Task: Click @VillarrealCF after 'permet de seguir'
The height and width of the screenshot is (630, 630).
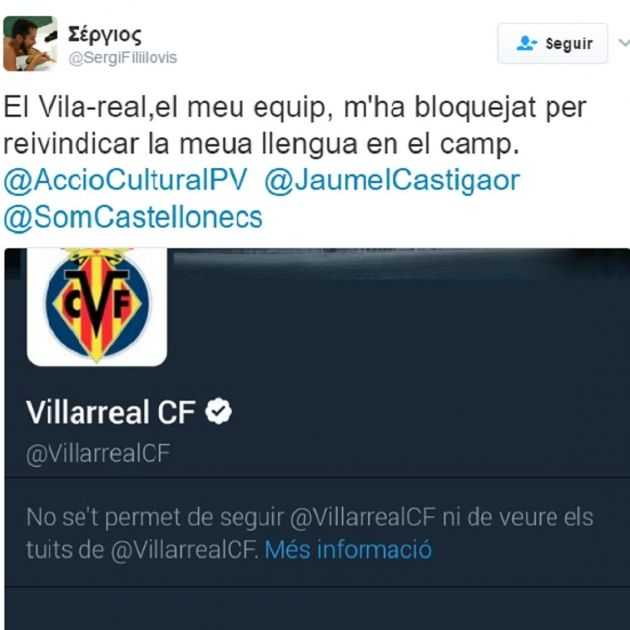Action: click(362, 517)
